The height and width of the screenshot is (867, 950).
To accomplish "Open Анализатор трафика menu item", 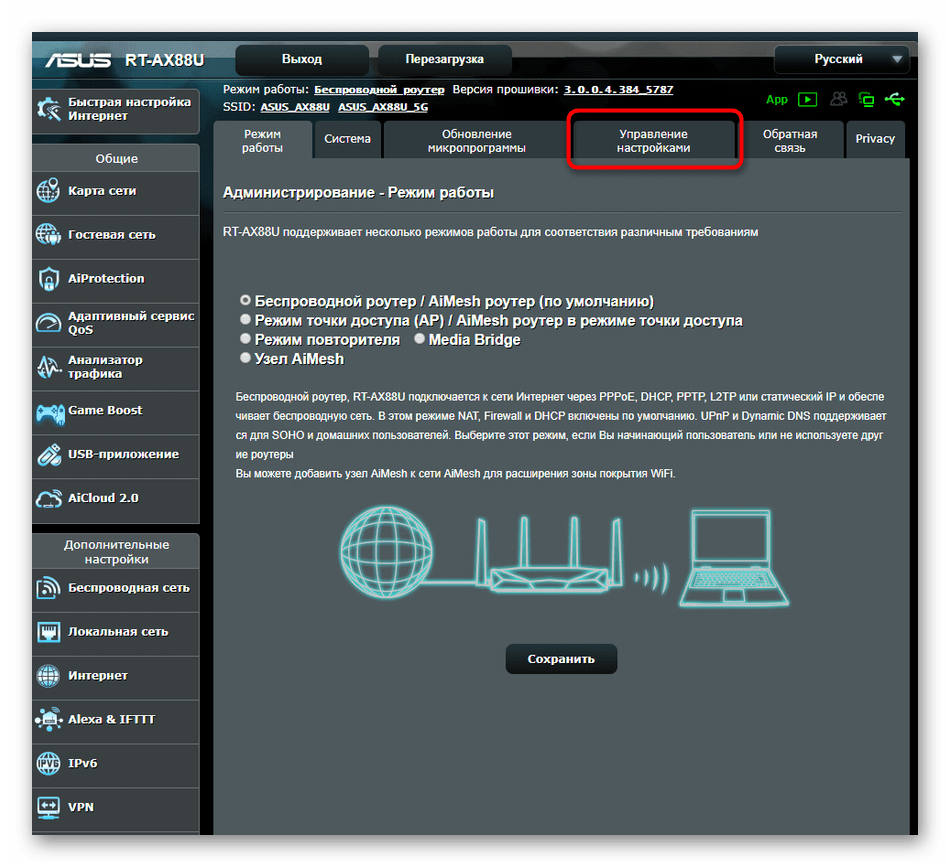I will [x=116, y=367].
